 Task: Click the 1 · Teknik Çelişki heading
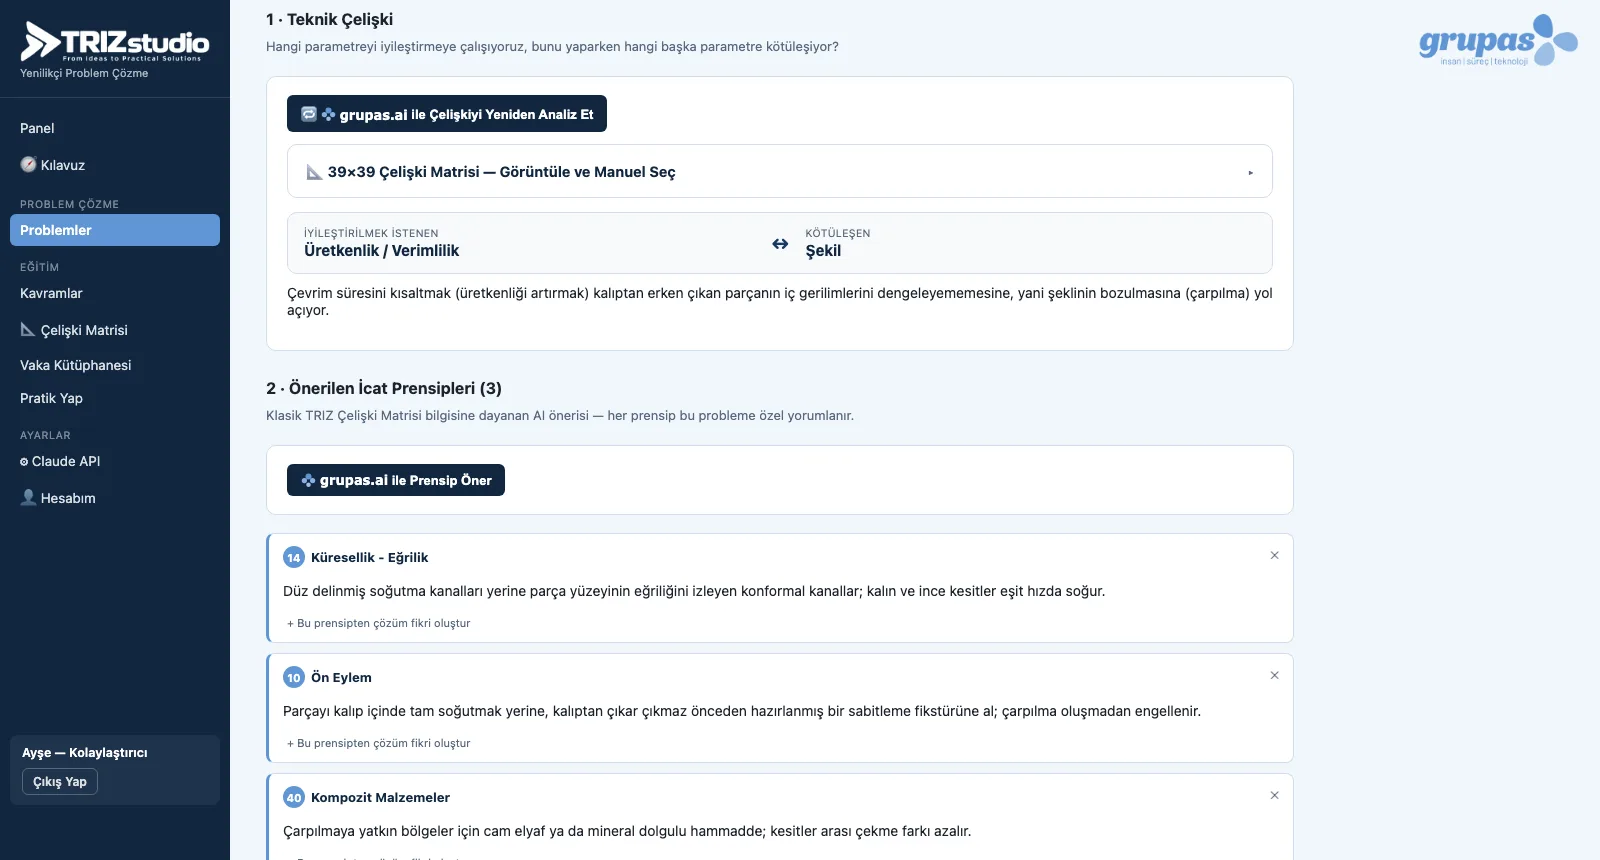[x=330, y=19]
